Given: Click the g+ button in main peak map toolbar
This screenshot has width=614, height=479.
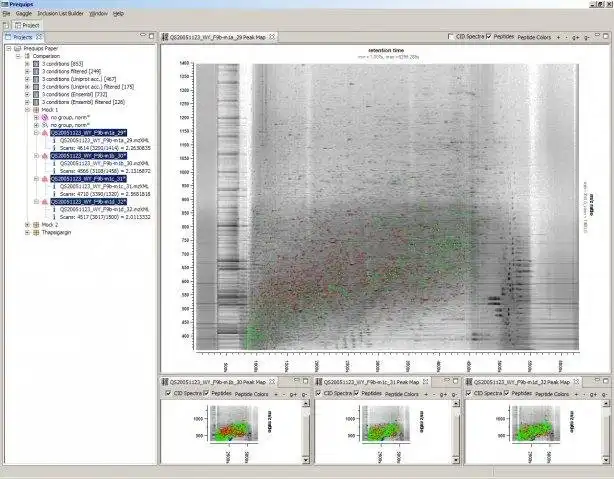Looking at the screenshot, I should (575, 38).
